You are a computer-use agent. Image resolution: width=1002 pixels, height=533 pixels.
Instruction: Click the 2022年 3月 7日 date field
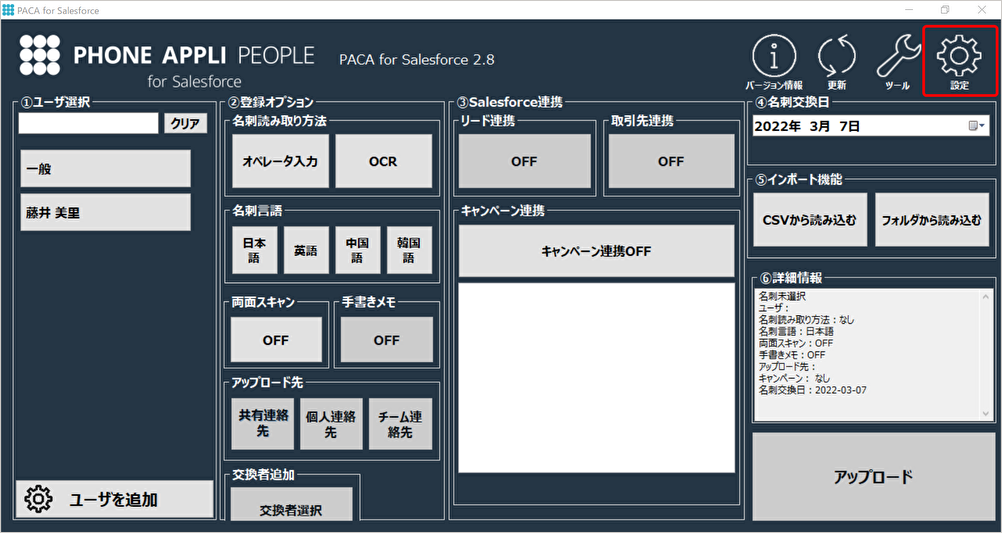pos(871,126)
